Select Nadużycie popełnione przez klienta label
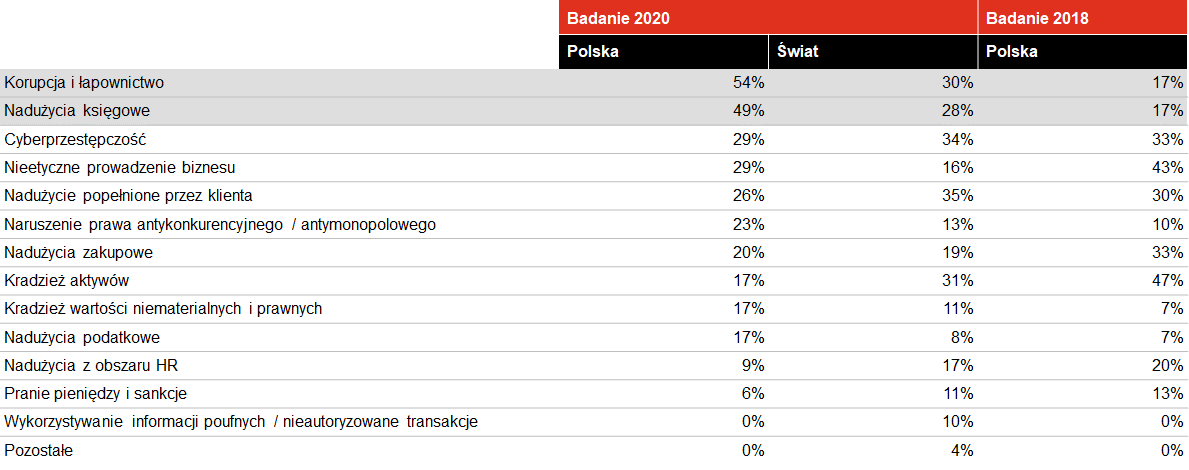This screenshot has height=470, width=1189. [128, 196]
